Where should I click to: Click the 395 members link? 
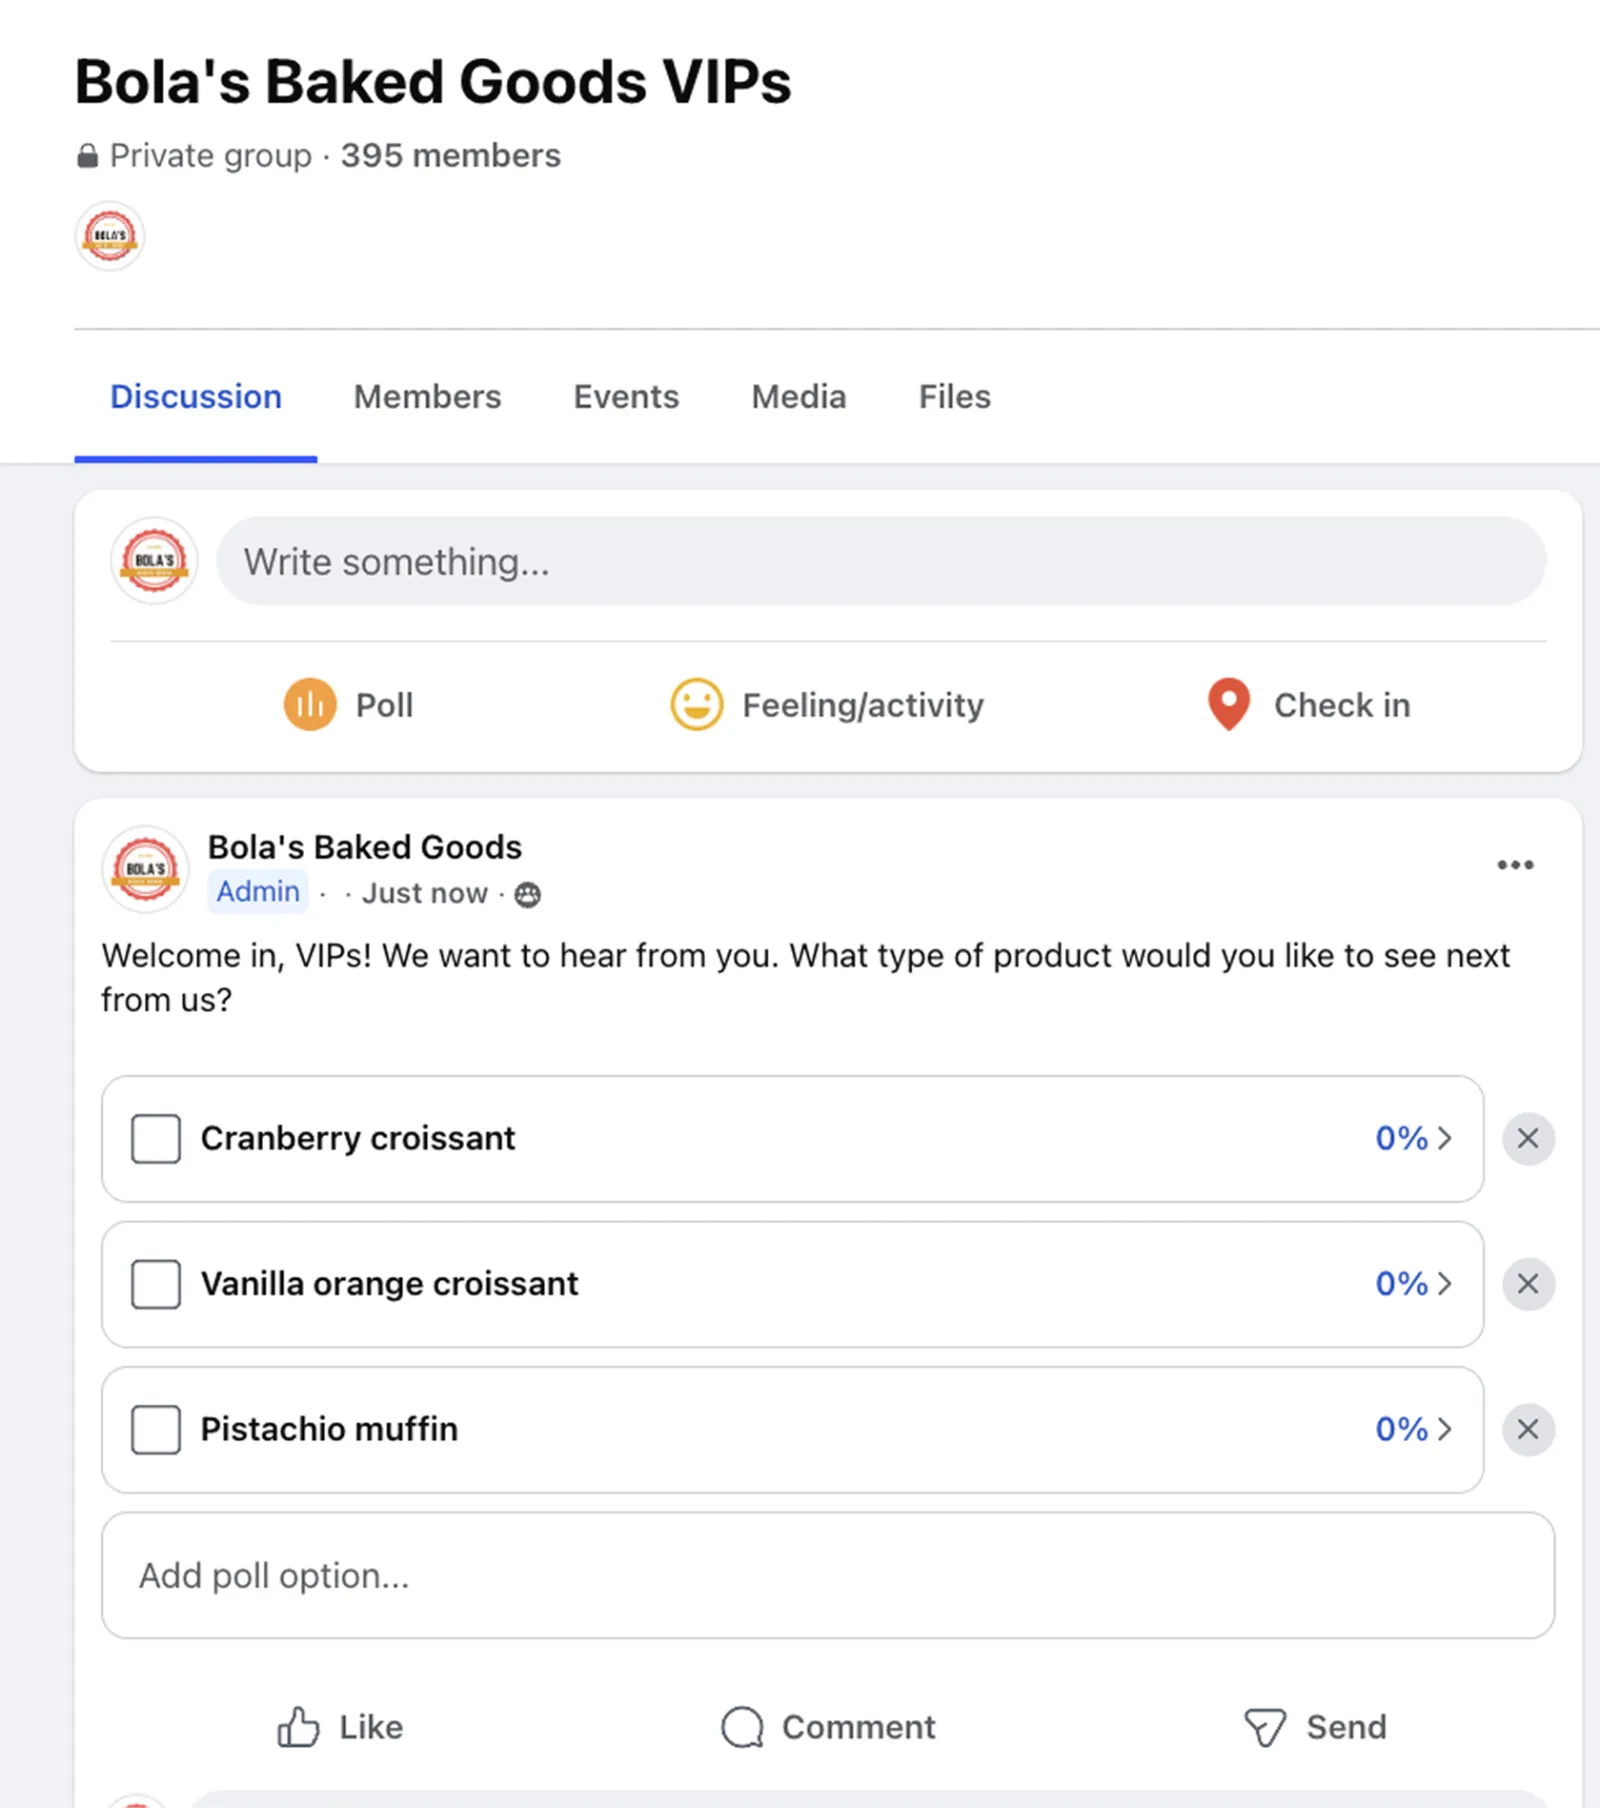coord(451,156)
